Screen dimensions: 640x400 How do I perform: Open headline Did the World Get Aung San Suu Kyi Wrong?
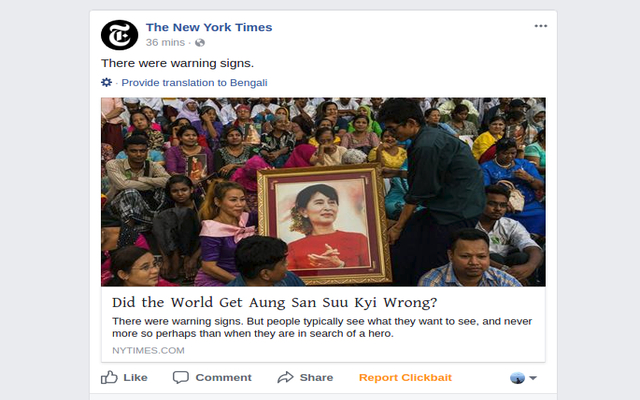(274, 302)
